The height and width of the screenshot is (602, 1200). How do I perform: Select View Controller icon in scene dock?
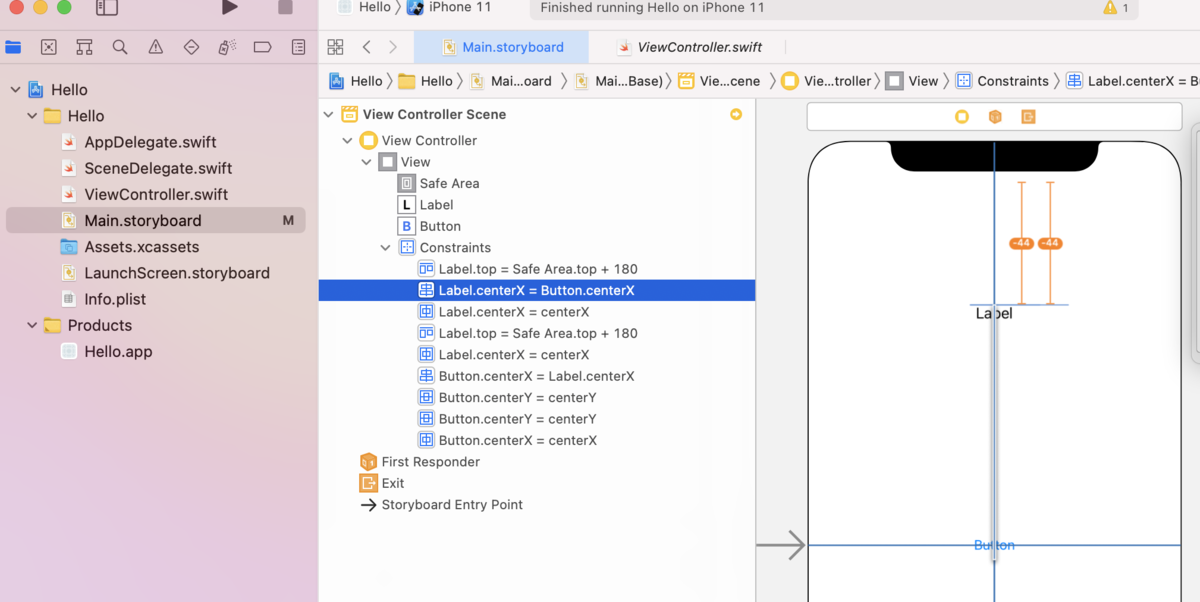962,117
